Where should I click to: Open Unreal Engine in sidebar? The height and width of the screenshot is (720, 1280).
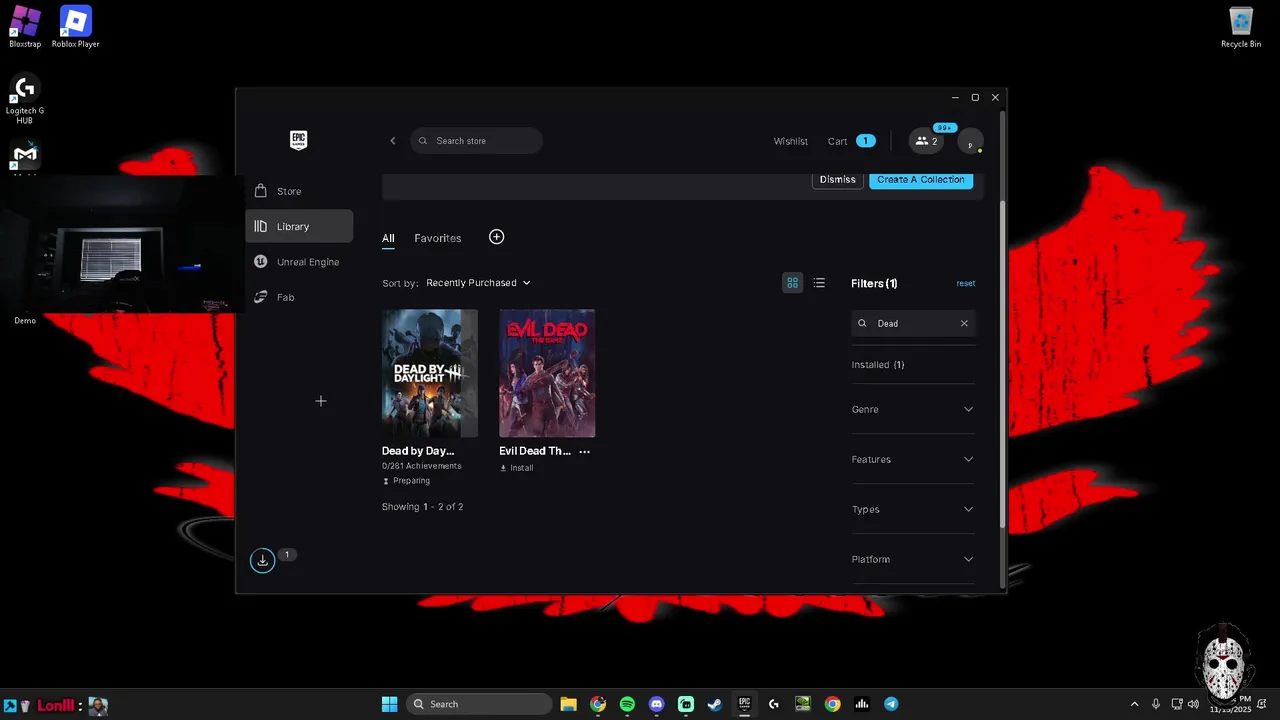point(299,262)
